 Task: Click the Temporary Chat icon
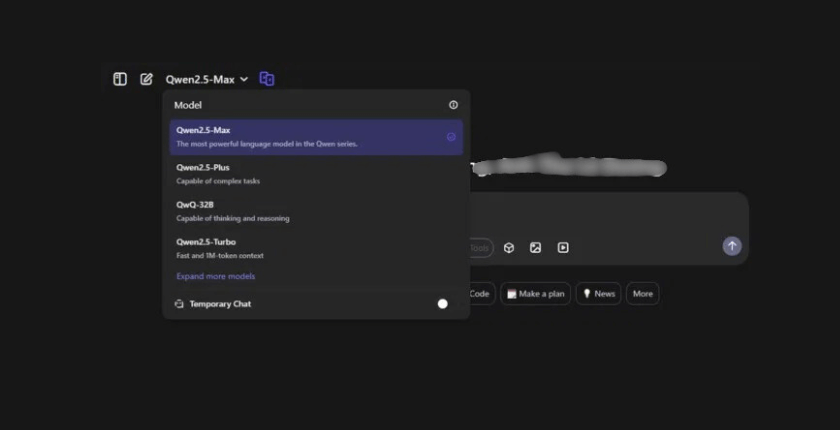[179, 304]
